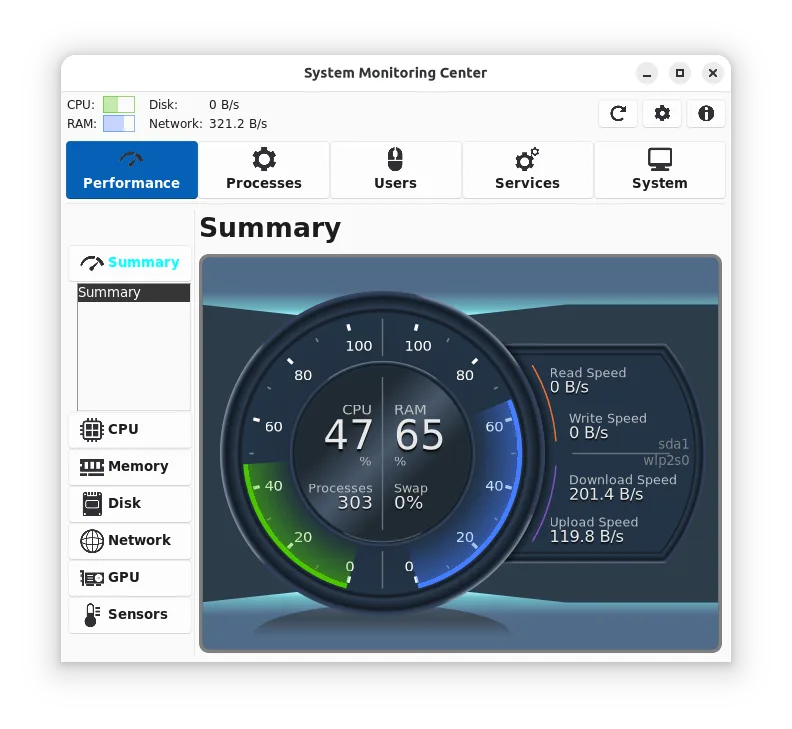
Task: Click the sda1 disk label
Action: [x=673, y=444]
